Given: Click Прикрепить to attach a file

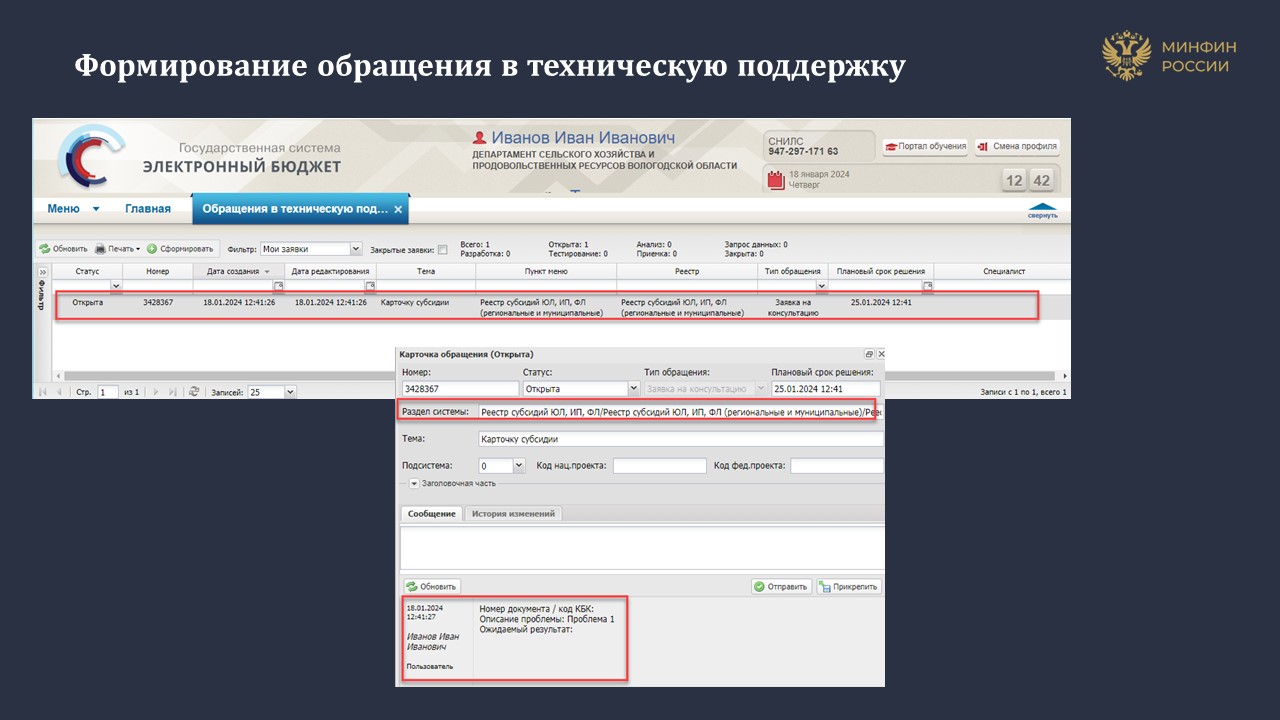Looking at the screenshot, I should click(848, 587).
